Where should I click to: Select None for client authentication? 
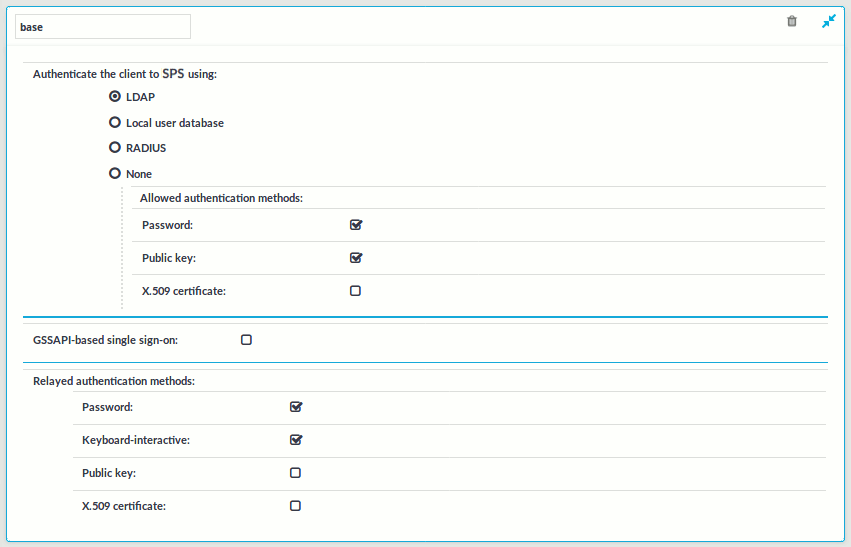115,173
